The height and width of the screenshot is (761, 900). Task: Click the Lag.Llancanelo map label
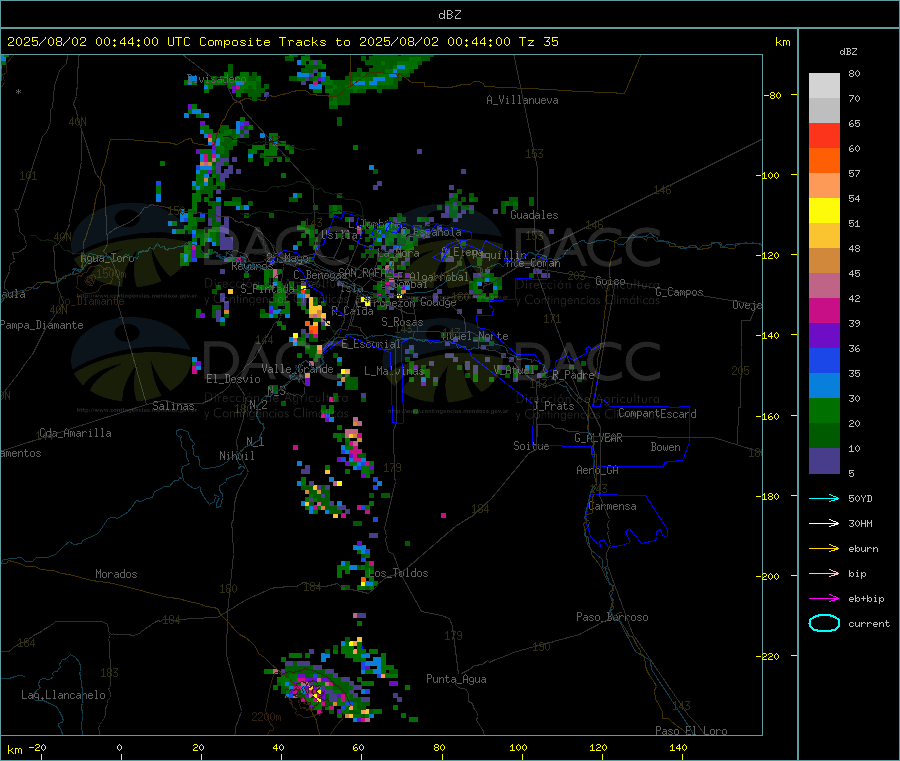tap(63, 695)
